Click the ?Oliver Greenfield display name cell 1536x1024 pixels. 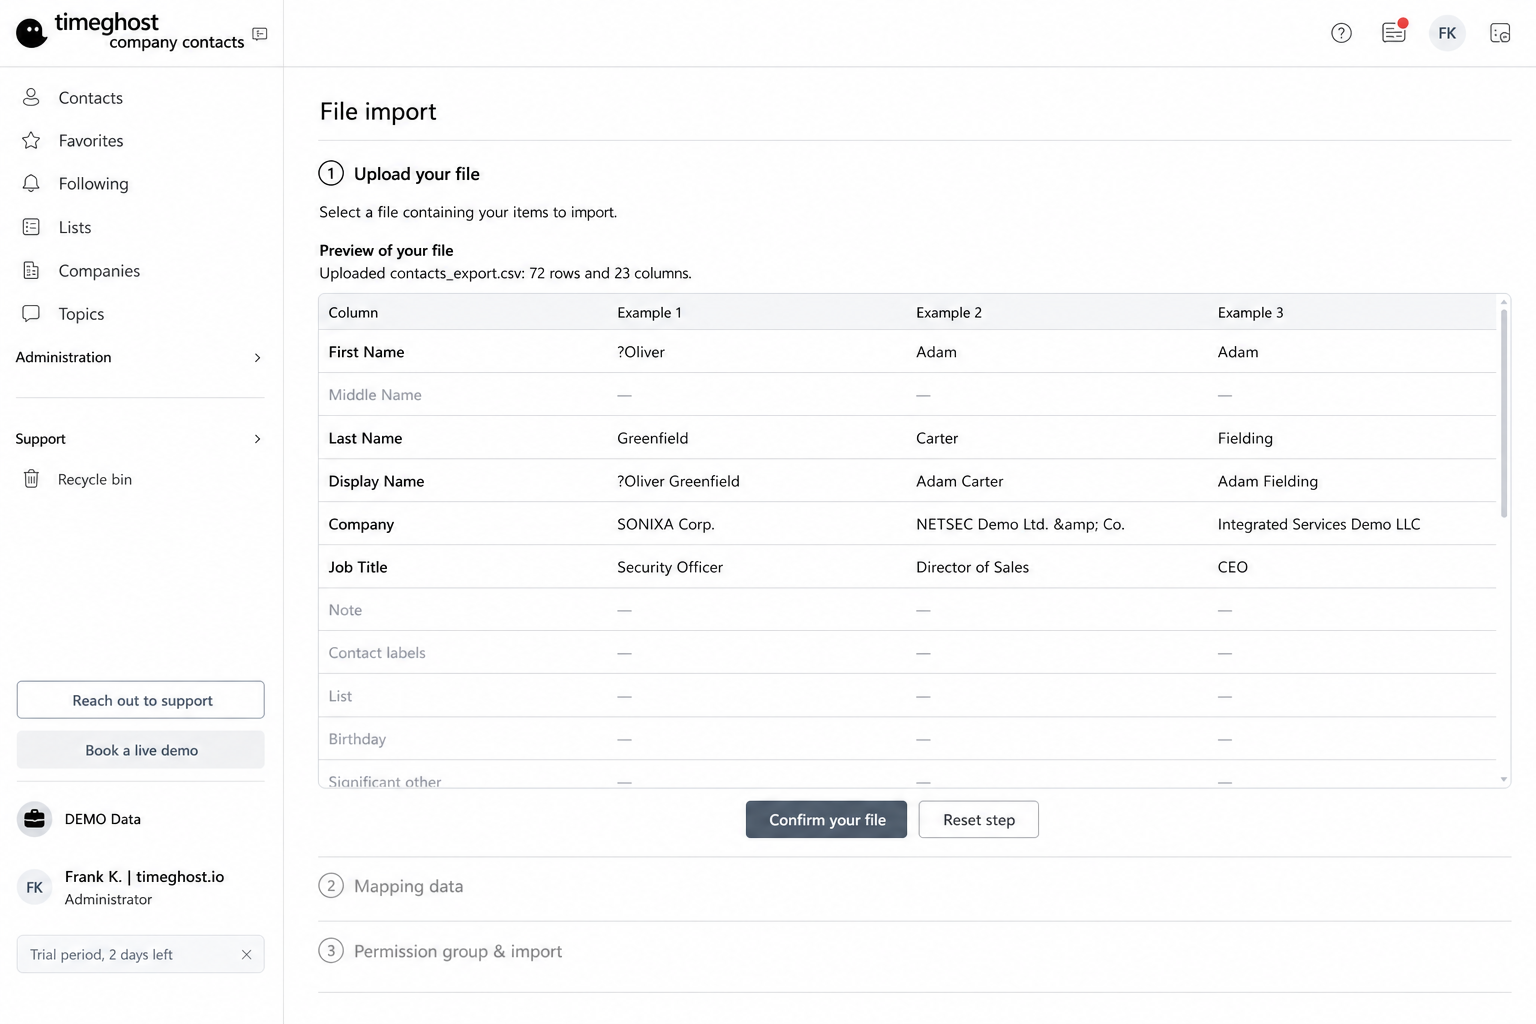678,481
